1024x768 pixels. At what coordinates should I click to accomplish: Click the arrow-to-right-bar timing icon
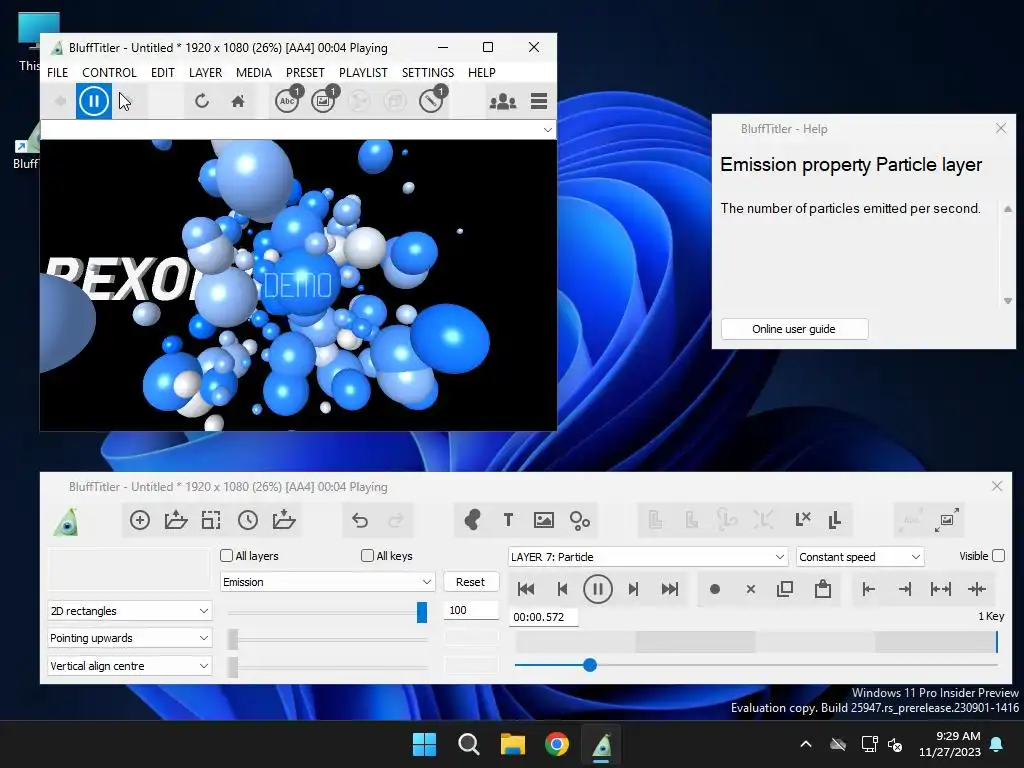(905, 589)
